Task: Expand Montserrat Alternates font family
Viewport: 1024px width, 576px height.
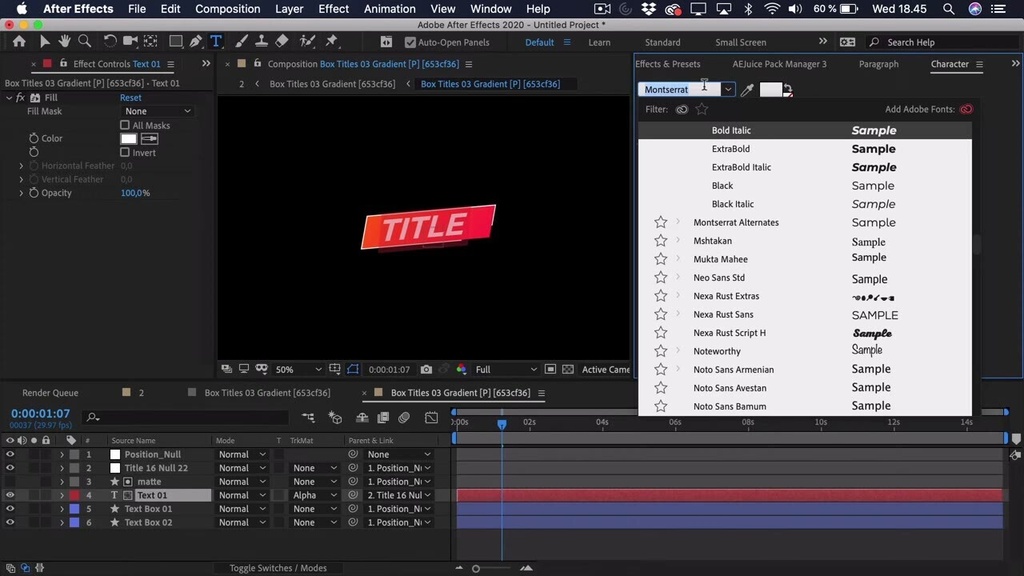Action: pos(678,222)
